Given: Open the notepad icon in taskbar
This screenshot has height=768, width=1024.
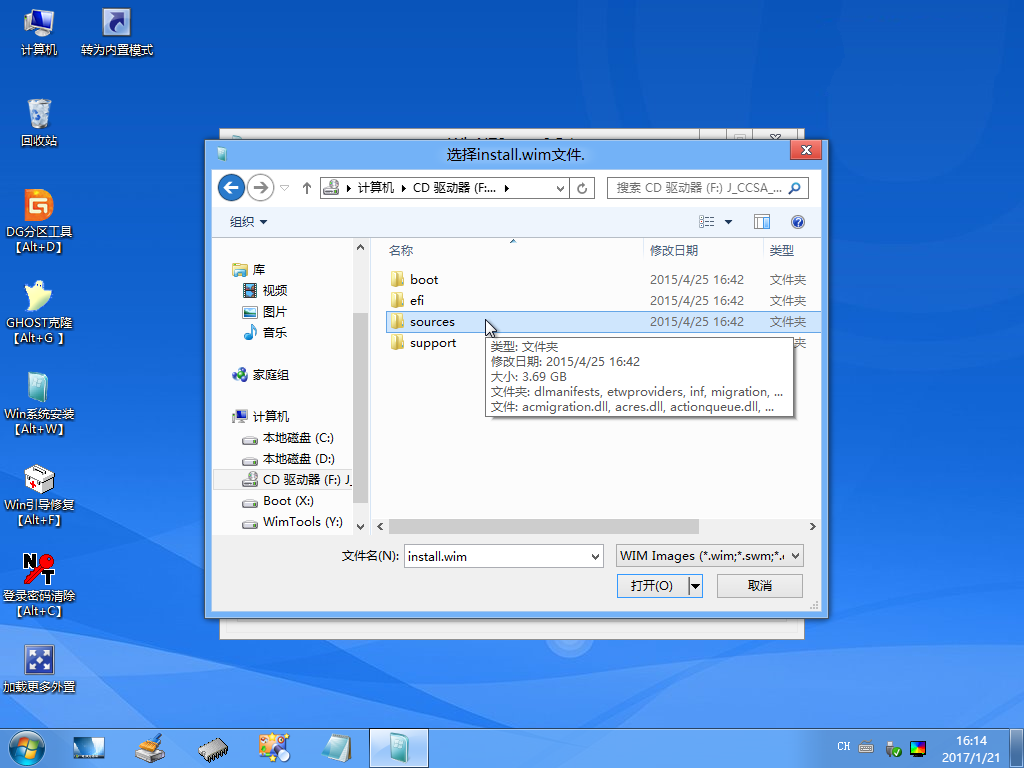Looking at the screenshot, I should (x=337, y=748).
